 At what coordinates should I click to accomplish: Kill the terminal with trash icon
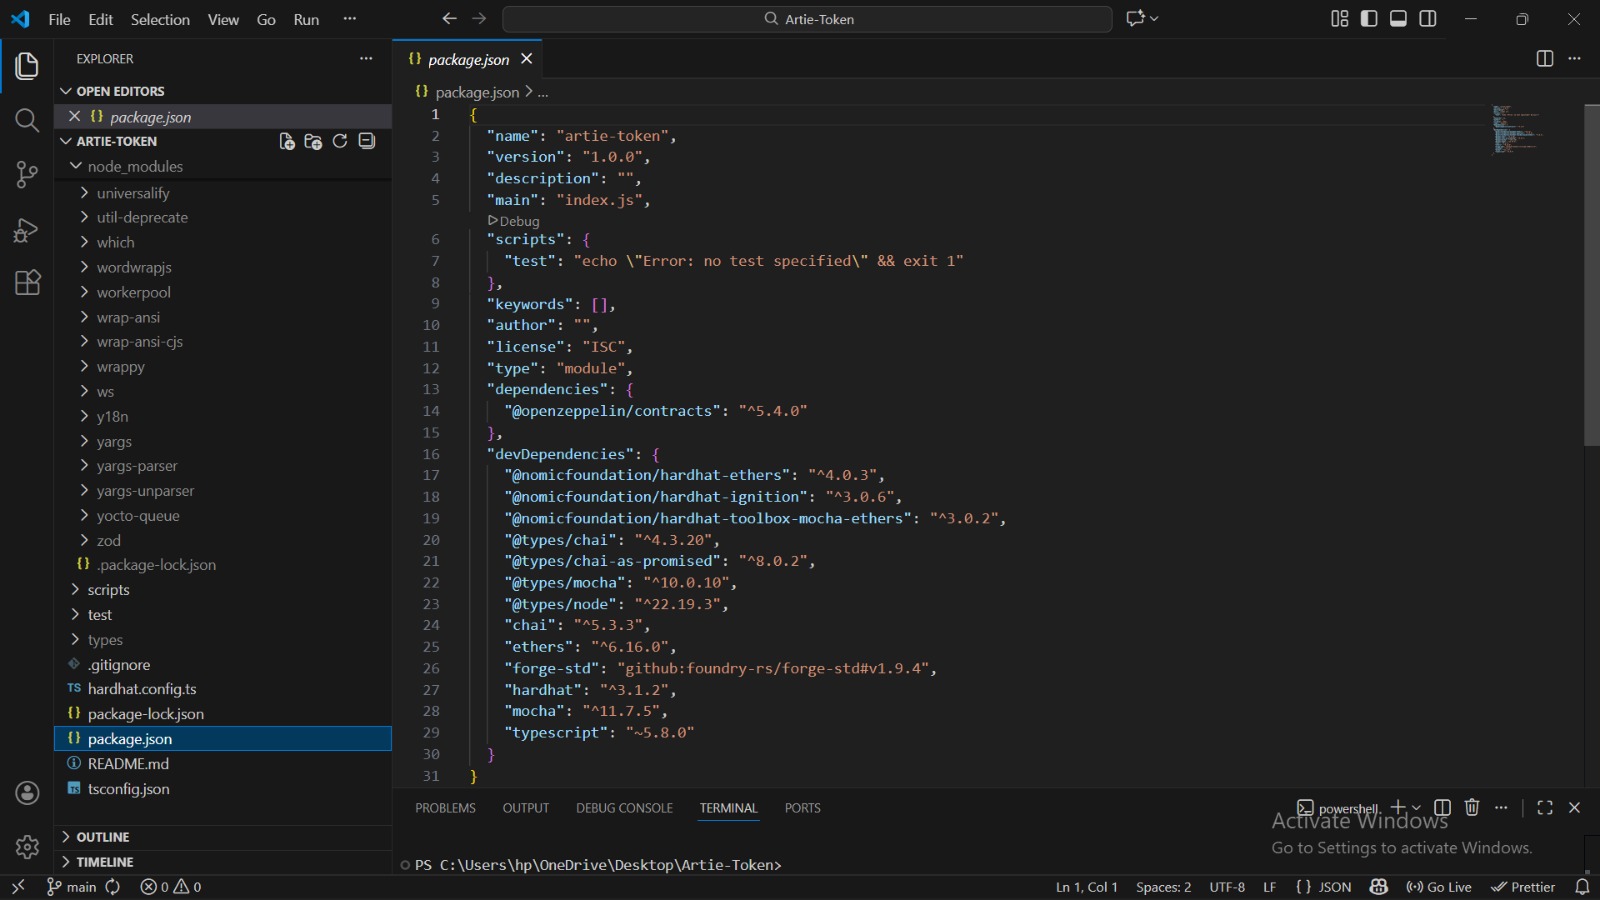[1472, 807]
